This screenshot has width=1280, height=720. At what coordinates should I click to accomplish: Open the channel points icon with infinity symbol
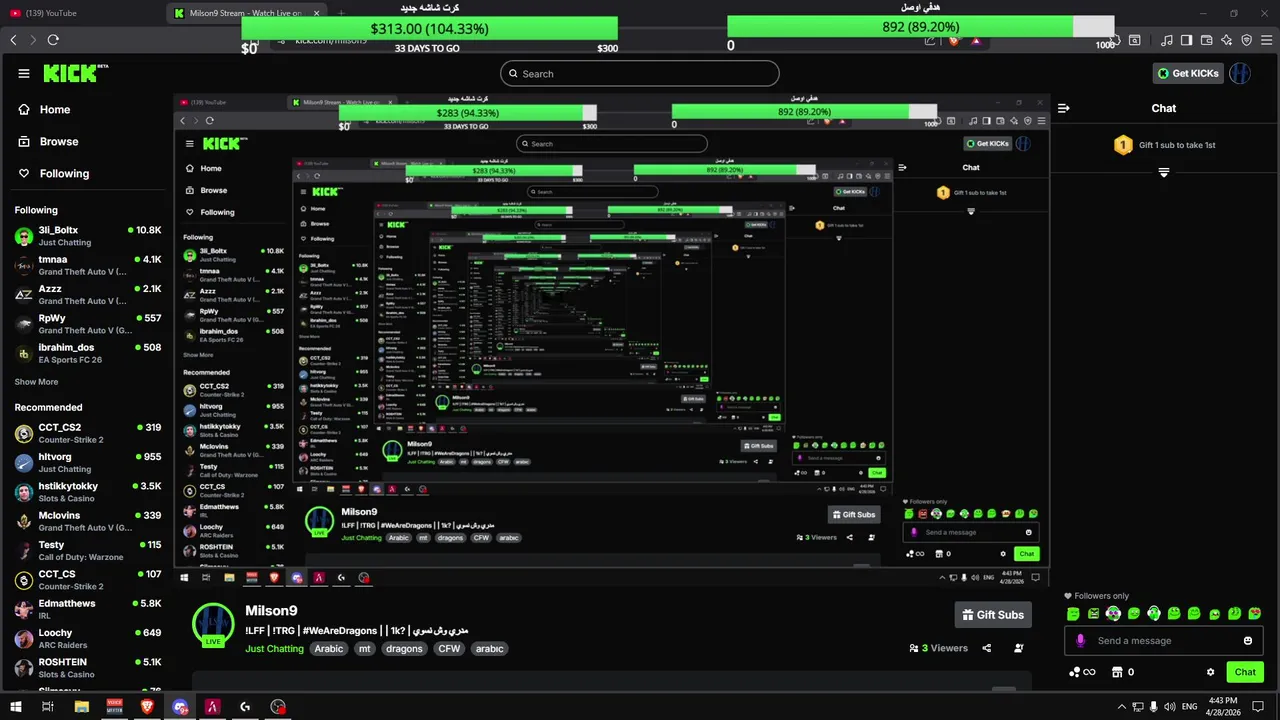[1082, 672]
